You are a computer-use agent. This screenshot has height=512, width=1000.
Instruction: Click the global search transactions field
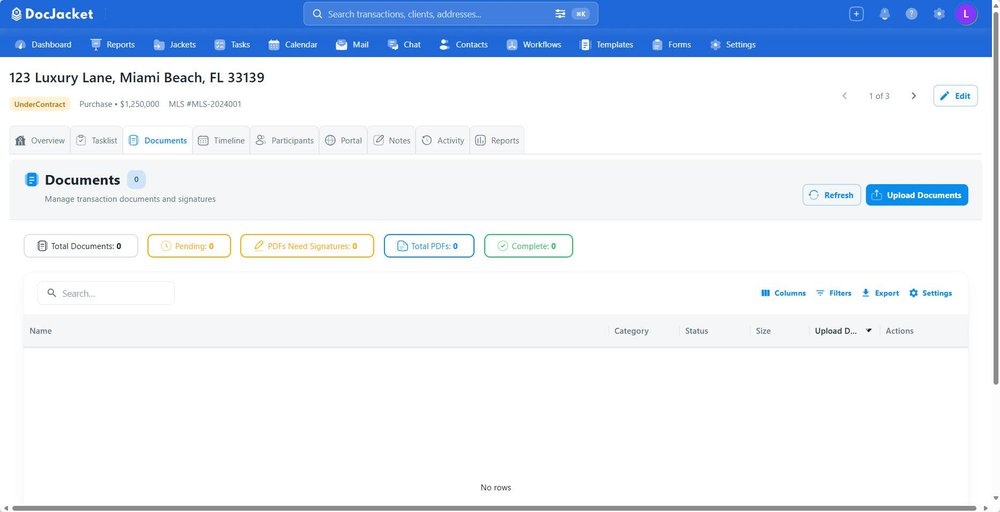[x=450, y=14]
